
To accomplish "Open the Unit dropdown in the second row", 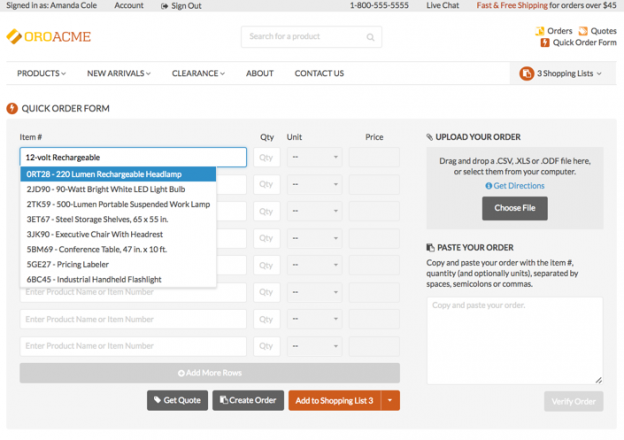I will coord(314,184).
